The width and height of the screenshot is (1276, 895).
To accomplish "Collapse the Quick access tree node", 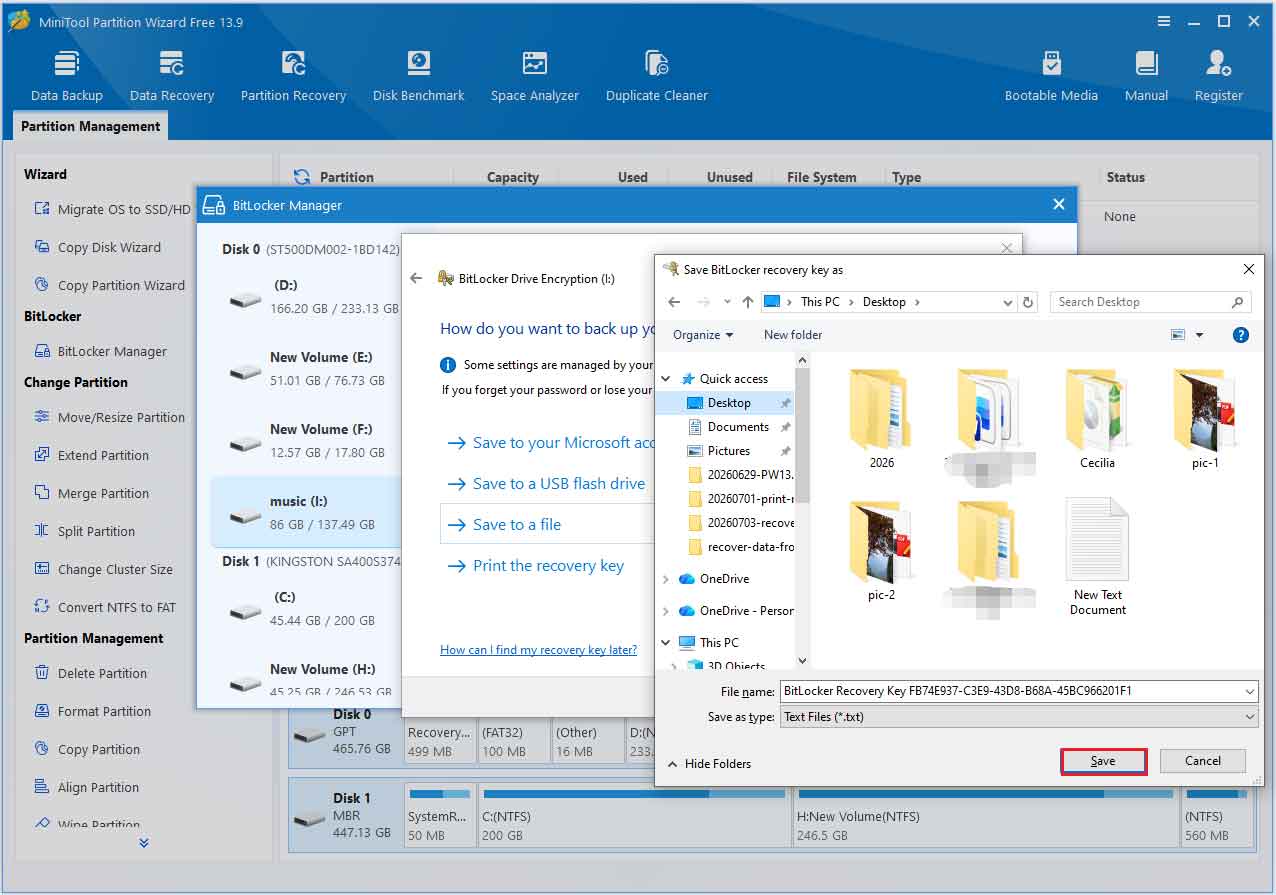I will 667,379.
